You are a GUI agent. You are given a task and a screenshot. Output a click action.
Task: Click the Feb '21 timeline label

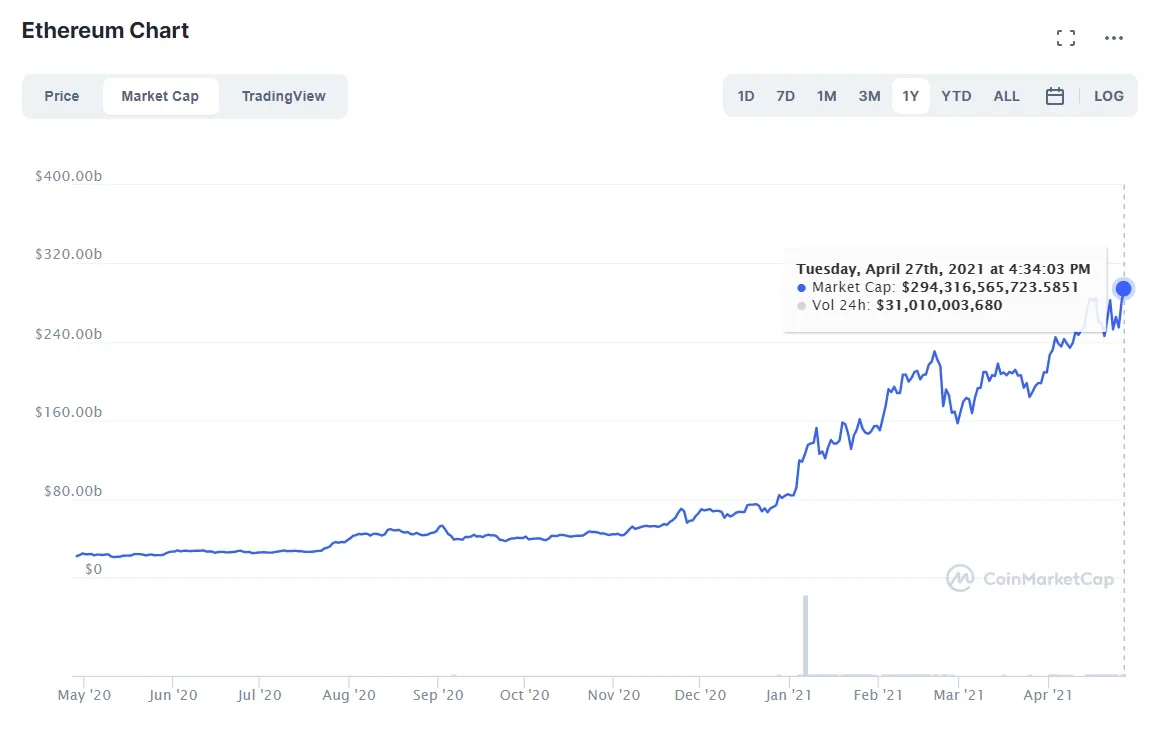(880, 695)
